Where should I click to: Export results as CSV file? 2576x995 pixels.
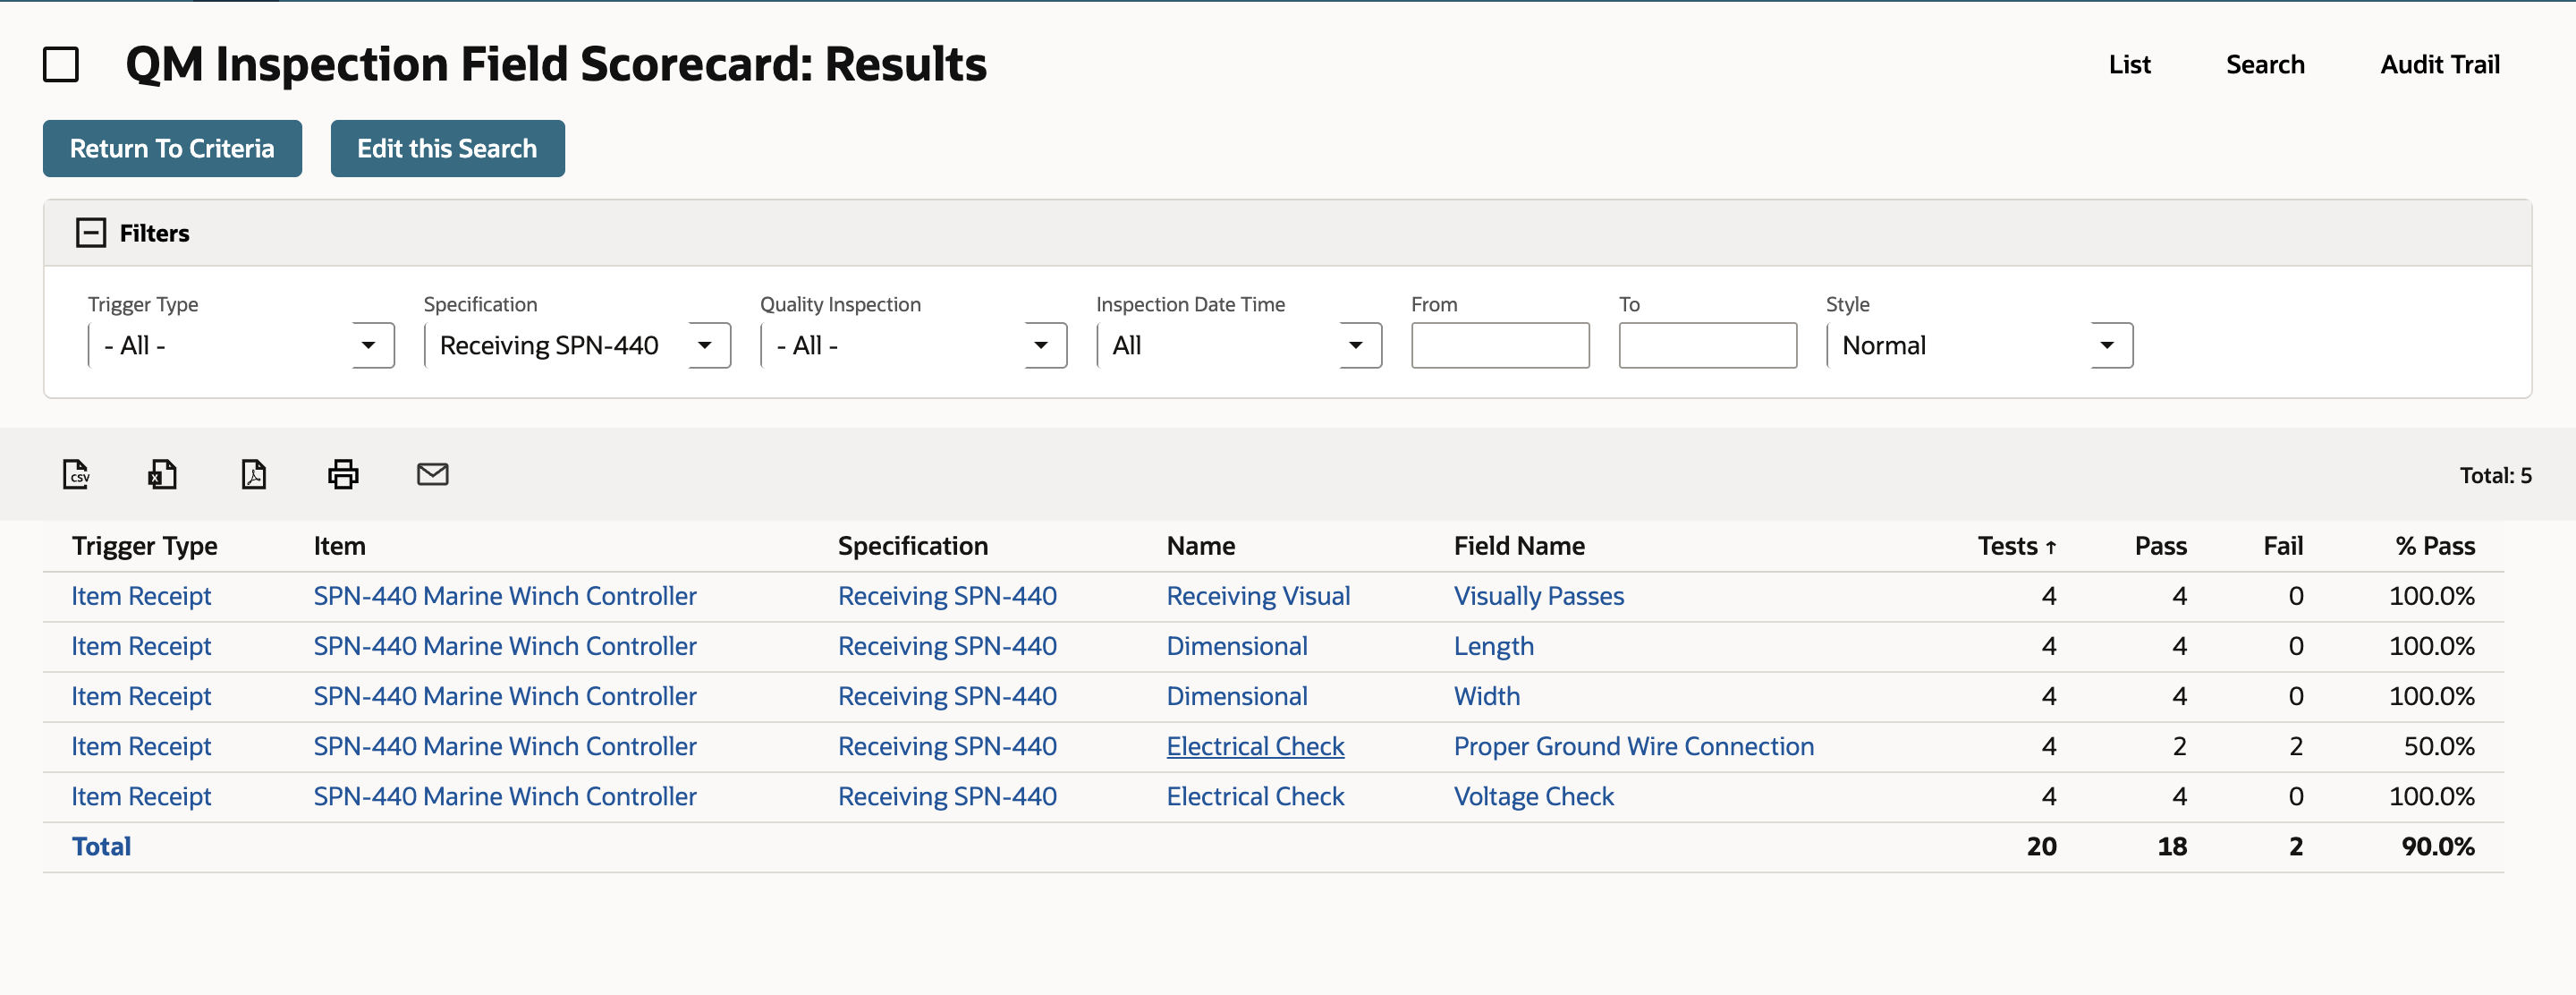76,474
